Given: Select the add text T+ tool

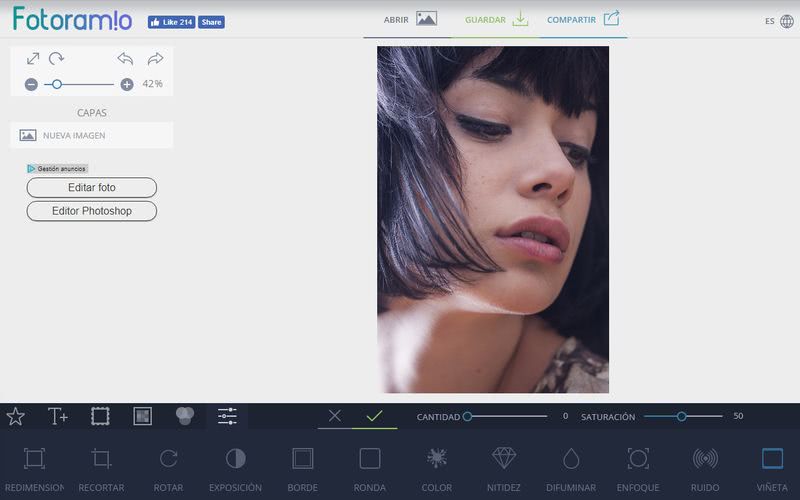Looking at the screenshot, I should (x=58, y=416).
